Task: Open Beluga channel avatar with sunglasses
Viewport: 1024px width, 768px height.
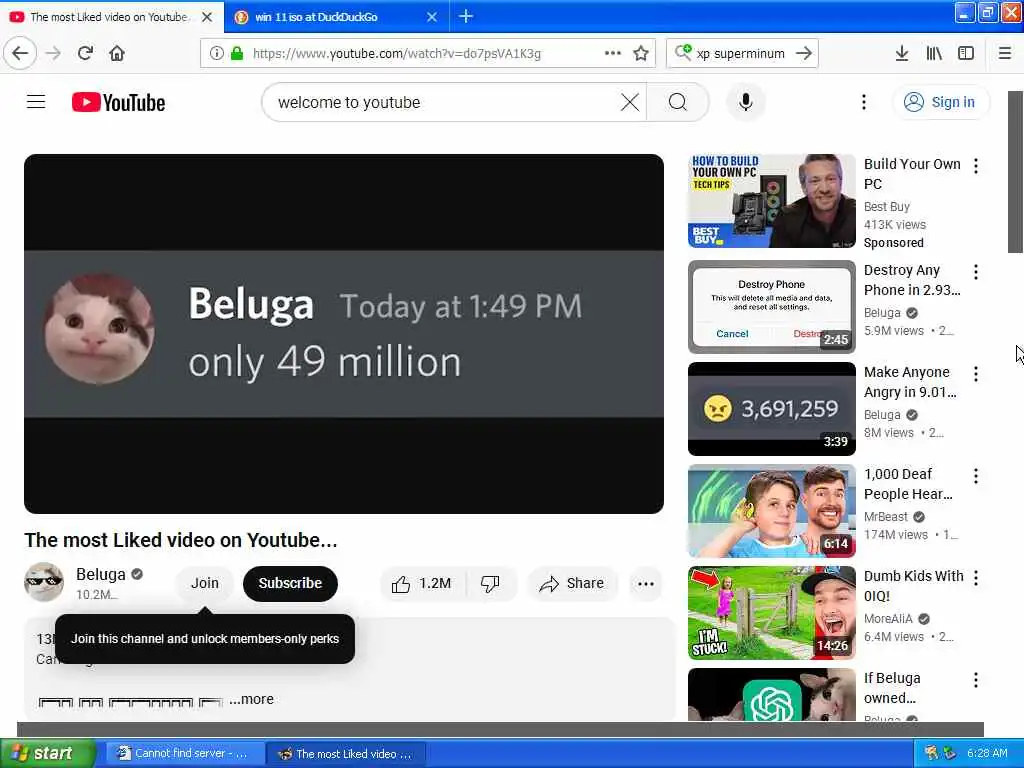Action: [44, 581]
